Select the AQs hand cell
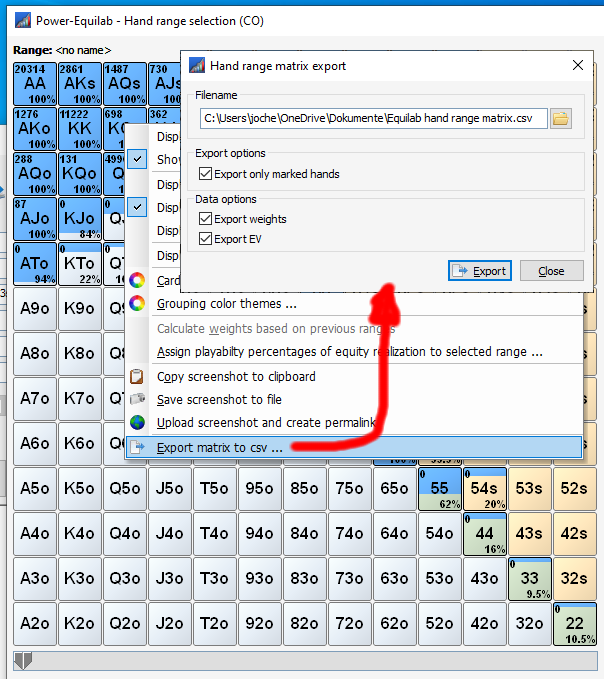The width and height of the screenshot is (604, 679). 125,84
